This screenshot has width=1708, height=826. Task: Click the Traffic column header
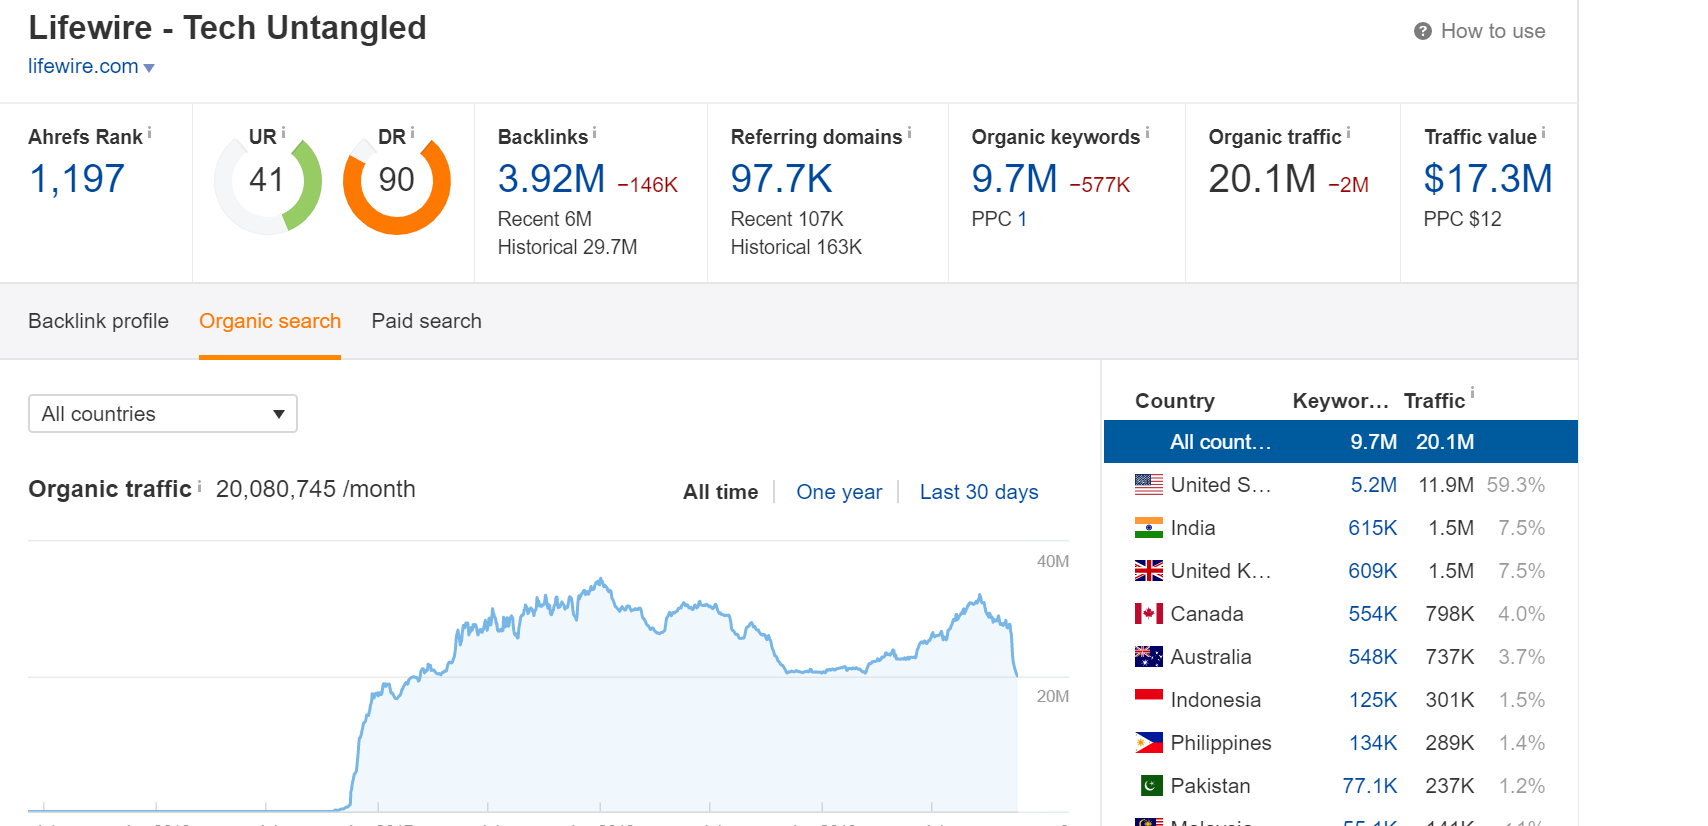click(x=1434, y=401)
